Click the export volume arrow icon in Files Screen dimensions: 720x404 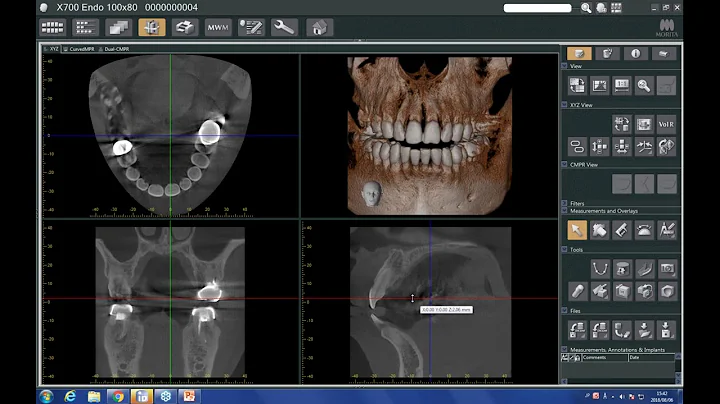coord(622,330)
